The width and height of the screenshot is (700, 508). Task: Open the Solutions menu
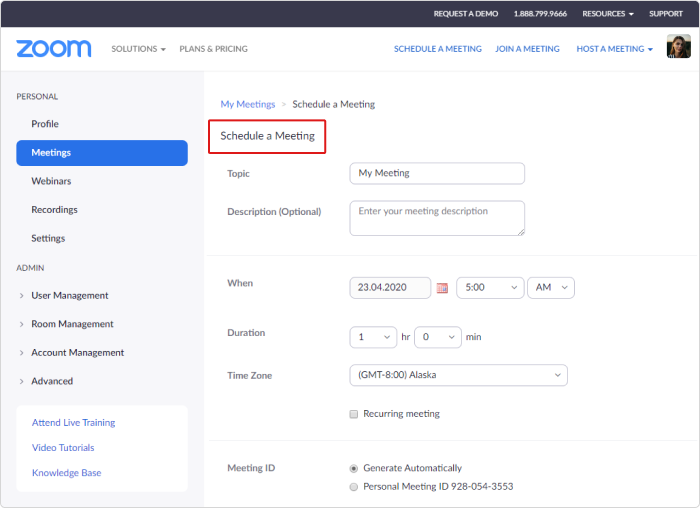138,49
